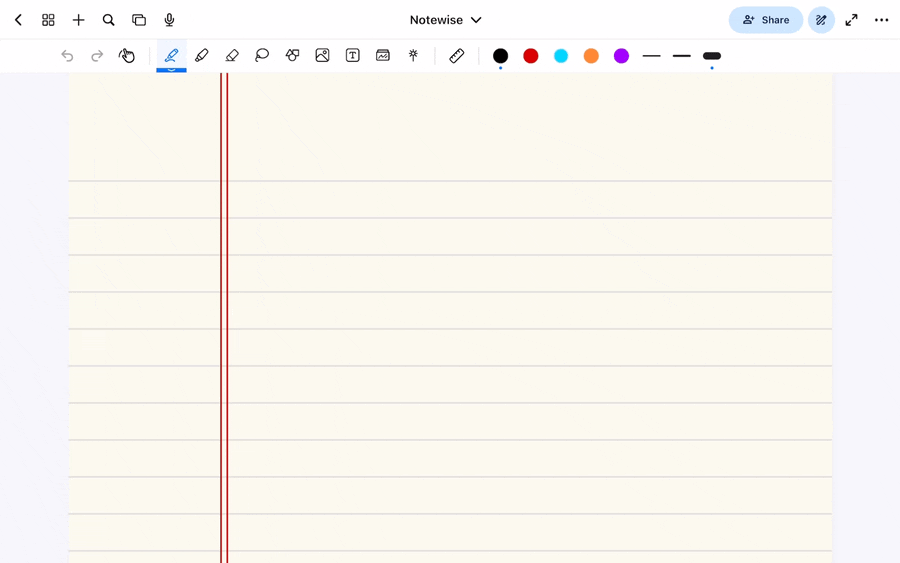This screenshot has width=900, height=563.
Task: Start audio recording with microphone icon
Action: pos(169,20)
